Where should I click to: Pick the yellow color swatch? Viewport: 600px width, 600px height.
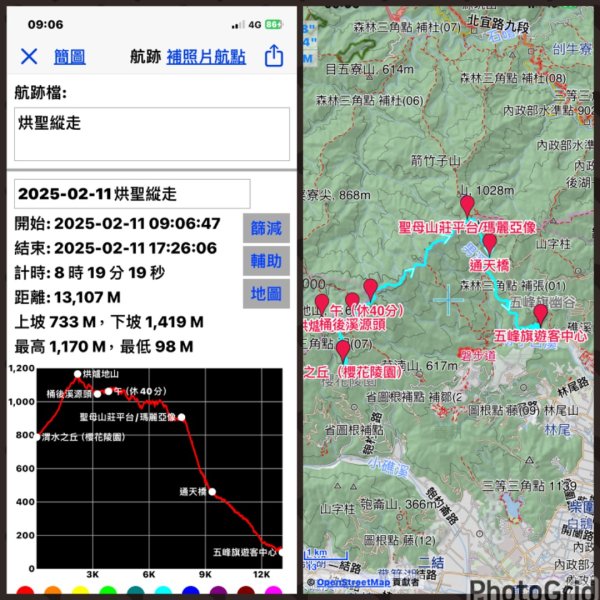(80, 590)
